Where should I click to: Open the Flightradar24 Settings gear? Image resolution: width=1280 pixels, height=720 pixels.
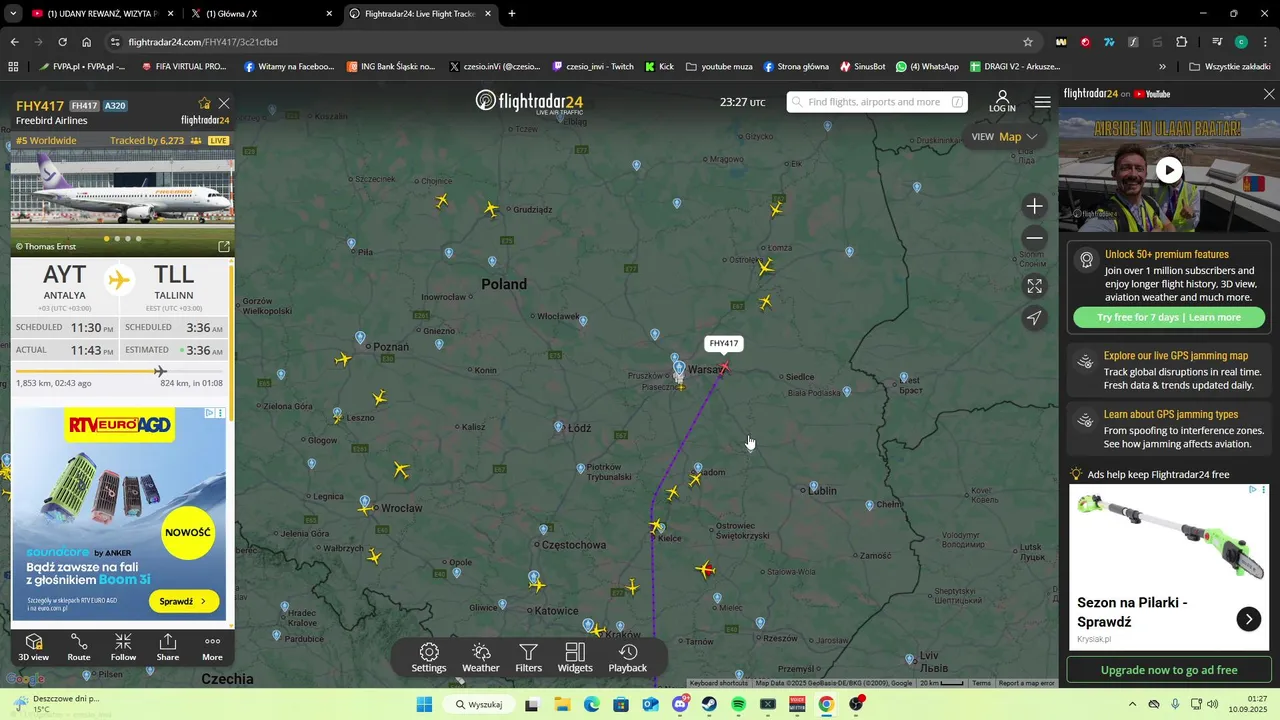(429, 658)
